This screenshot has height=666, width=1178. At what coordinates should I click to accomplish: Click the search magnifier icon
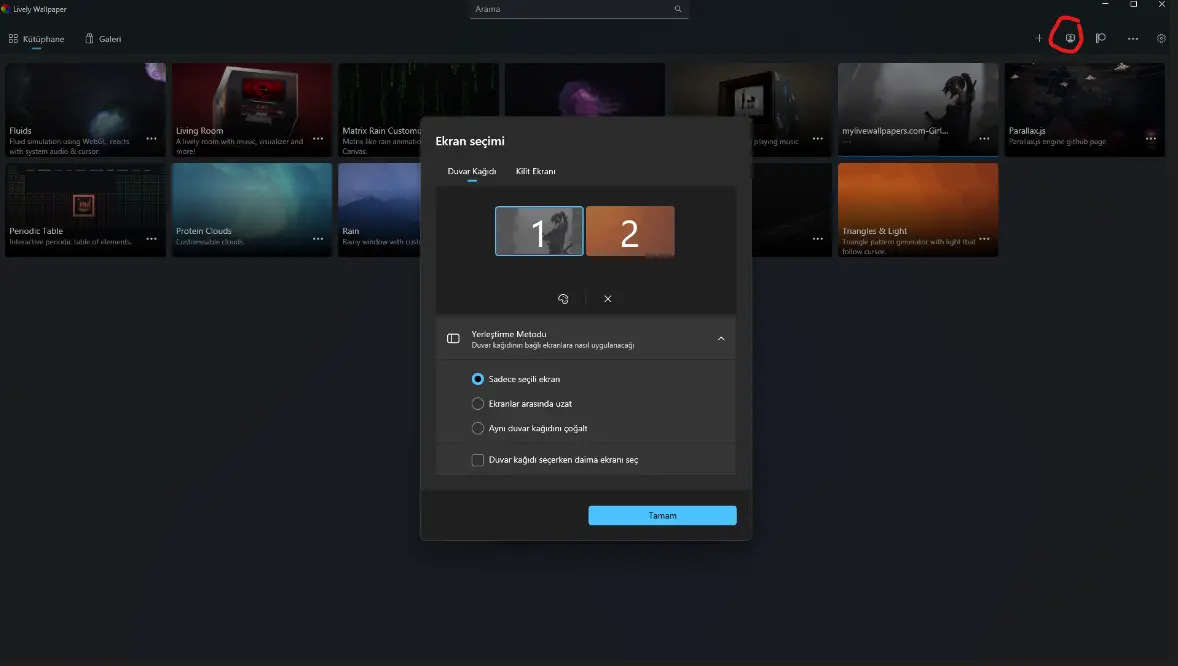click(678, 9)
